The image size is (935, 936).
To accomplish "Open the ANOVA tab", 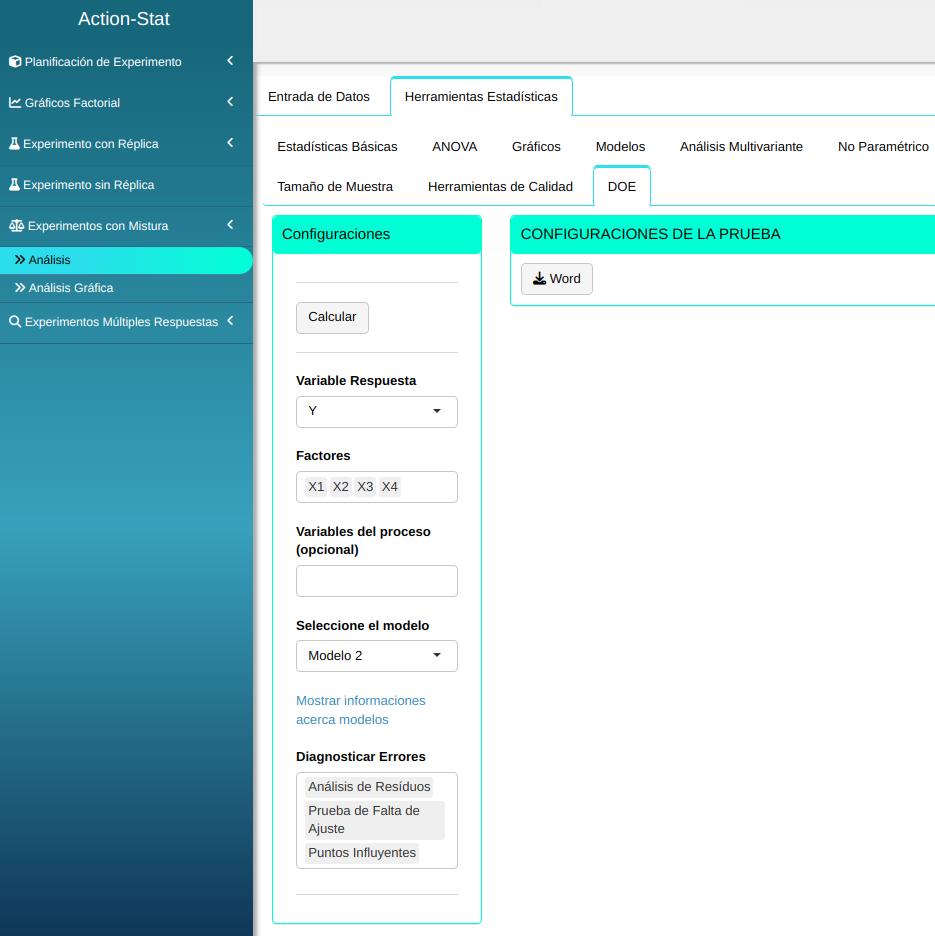I will point(454,146).
